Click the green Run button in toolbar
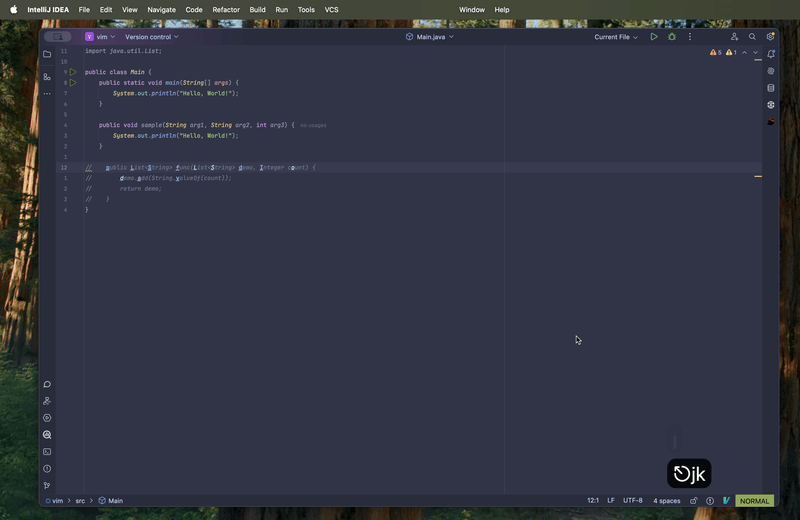Screen dimensions: 800x520 pos(654,37)
